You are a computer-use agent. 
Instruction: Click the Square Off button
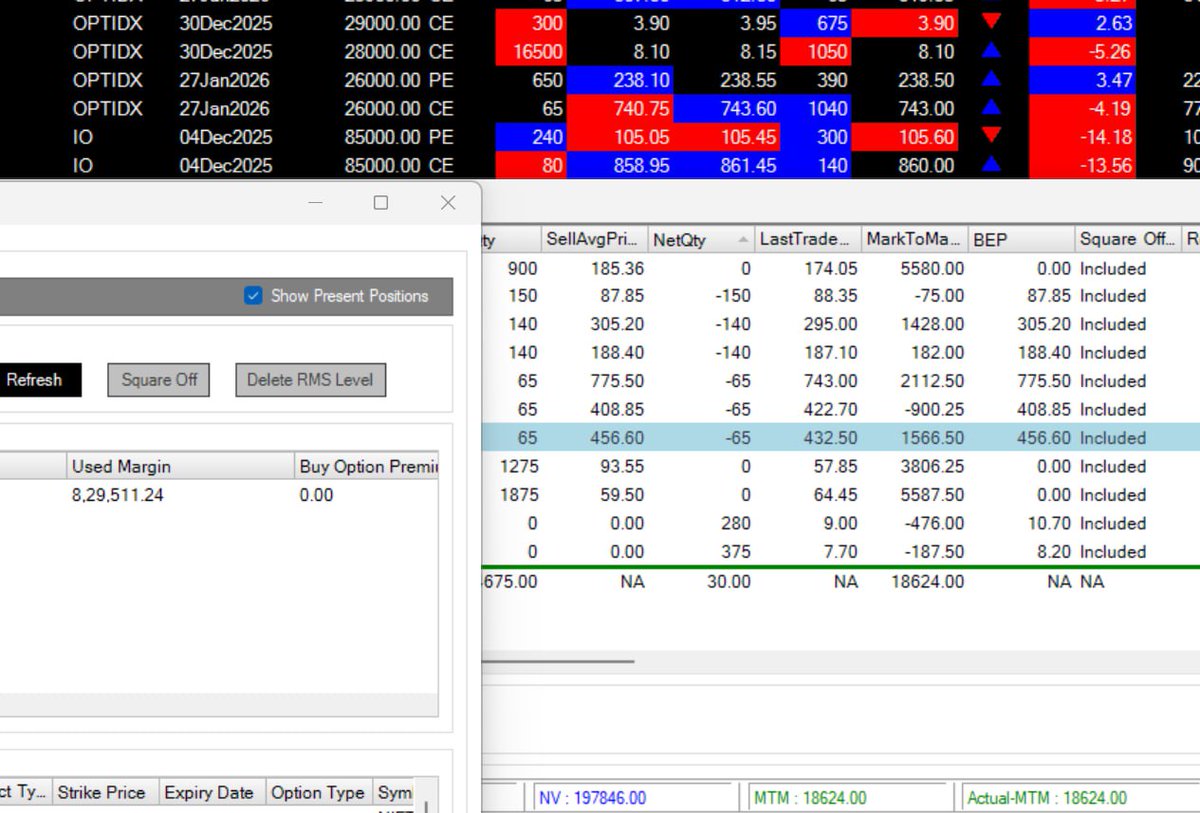[158, 380]
